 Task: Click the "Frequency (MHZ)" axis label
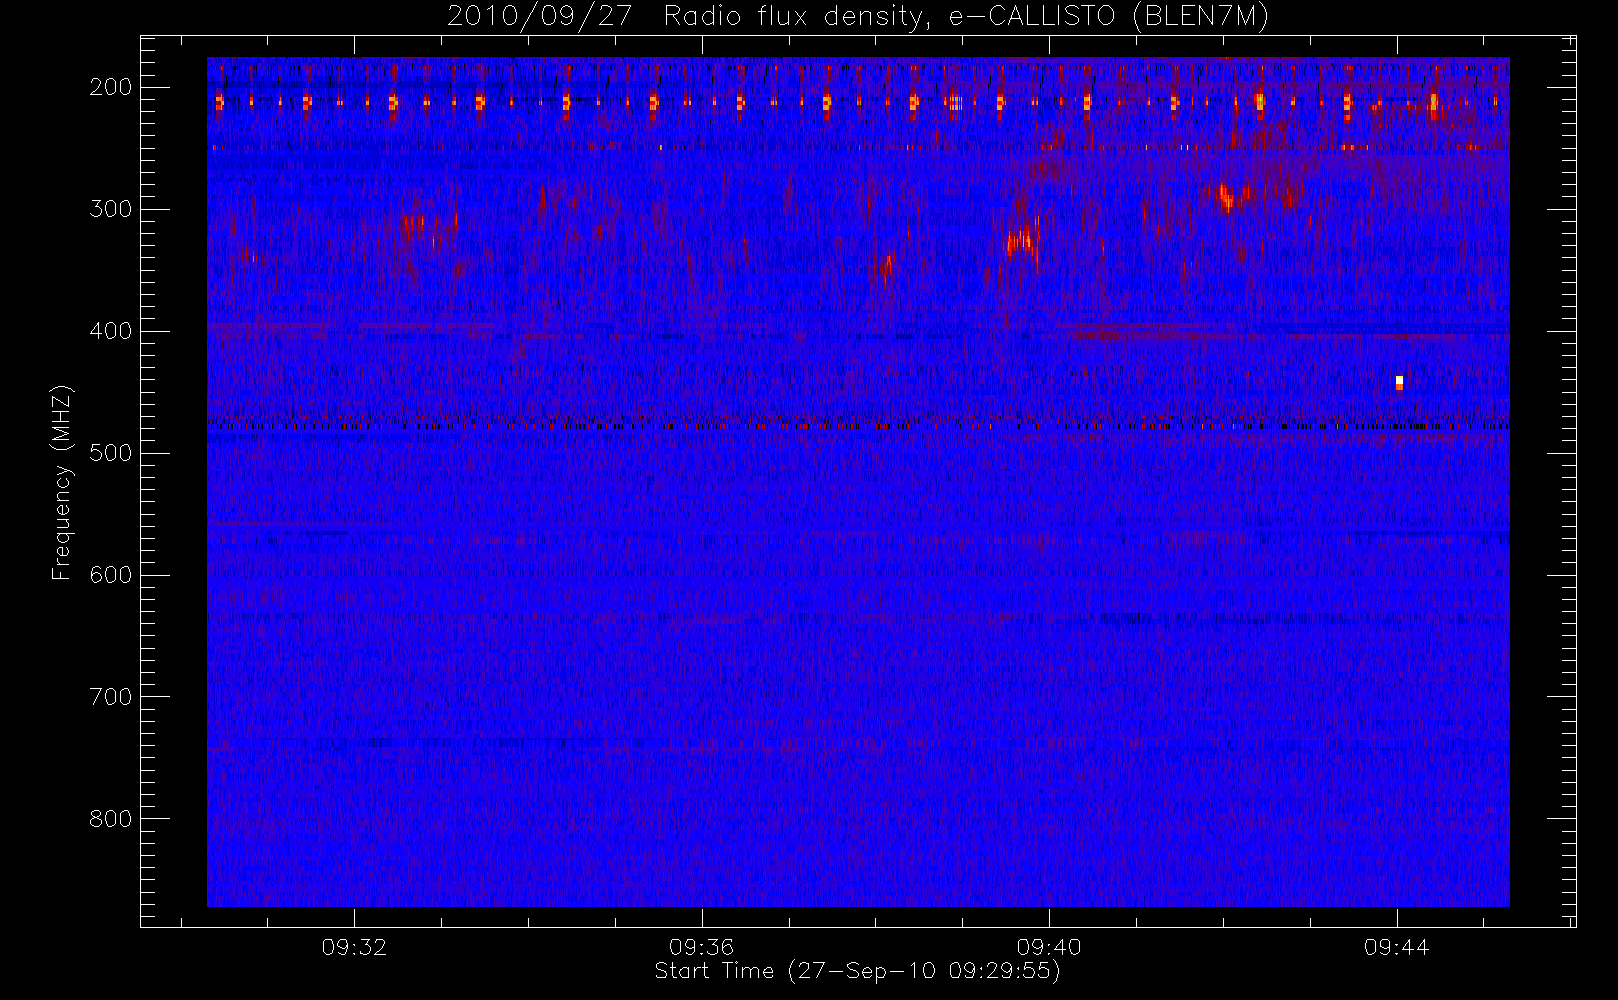tap(62, 482)
